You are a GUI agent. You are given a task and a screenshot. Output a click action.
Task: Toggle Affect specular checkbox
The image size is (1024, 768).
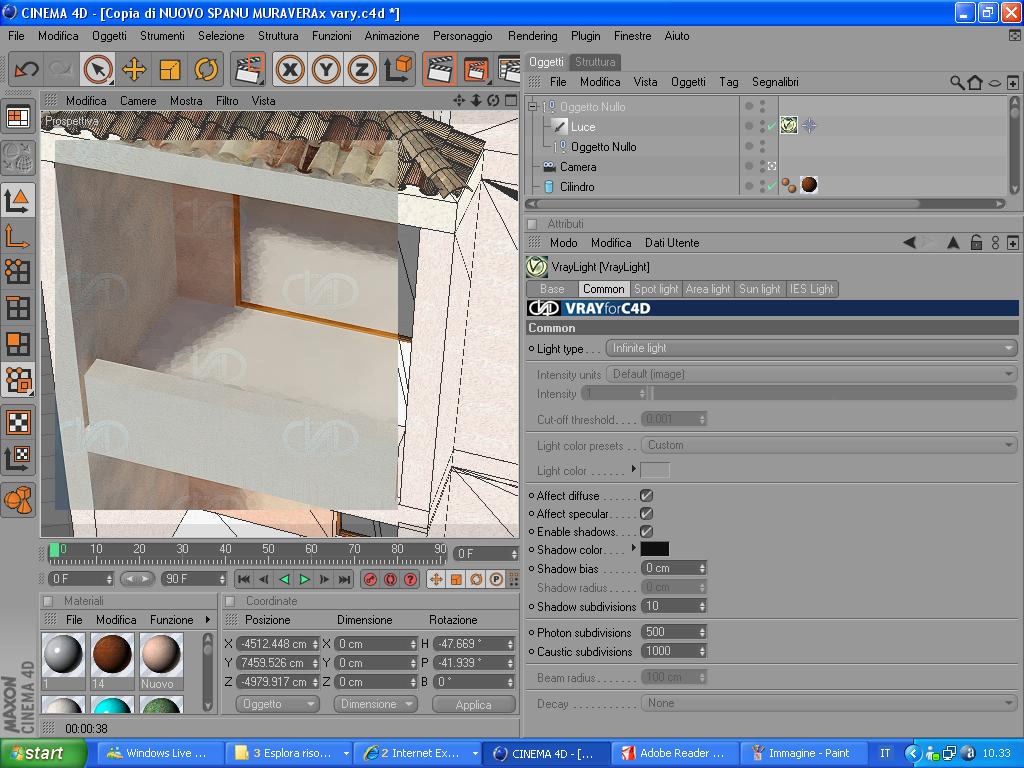pyautogui.click(x=646, y=514)
